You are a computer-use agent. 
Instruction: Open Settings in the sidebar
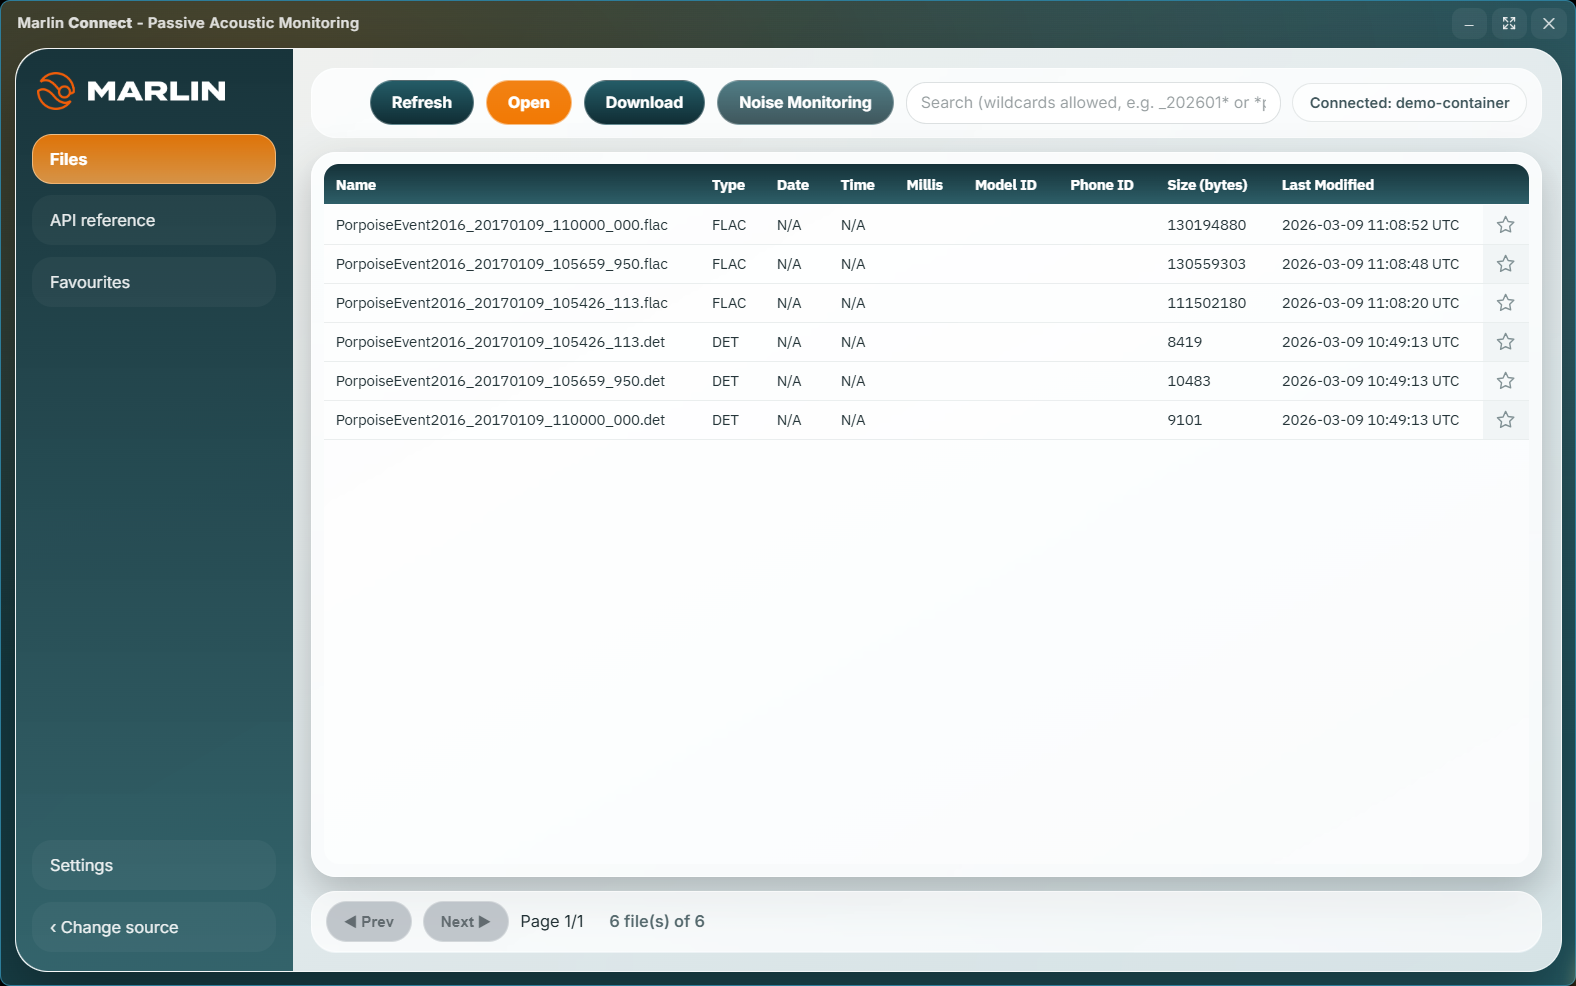tap(154, 865)
